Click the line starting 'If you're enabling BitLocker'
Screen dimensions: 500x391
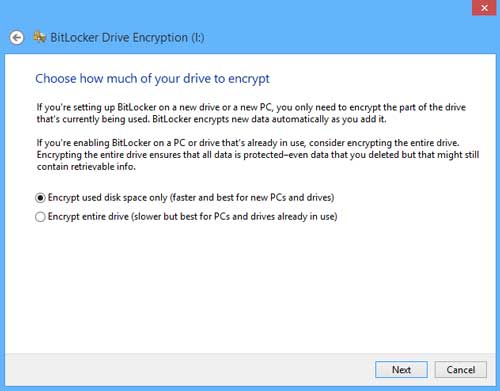(248, 143)
